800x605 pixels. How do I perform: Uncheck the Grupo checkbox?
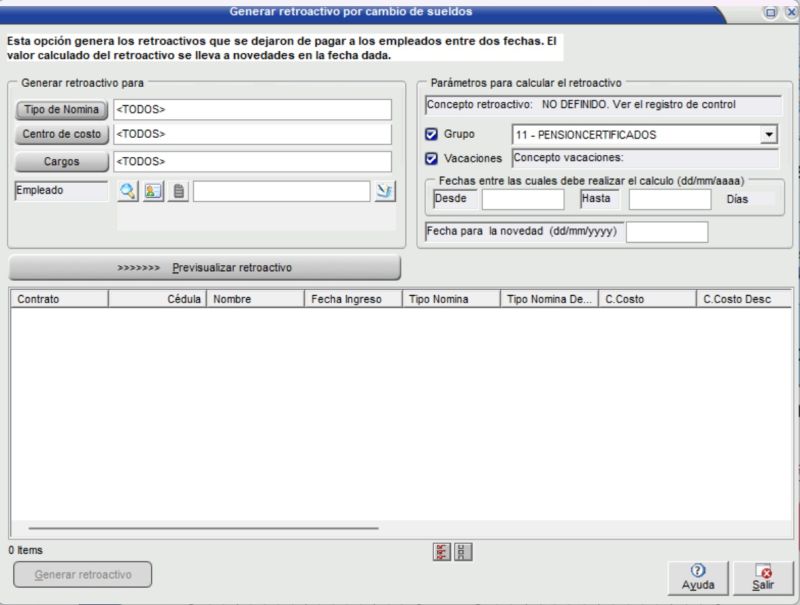432,134
